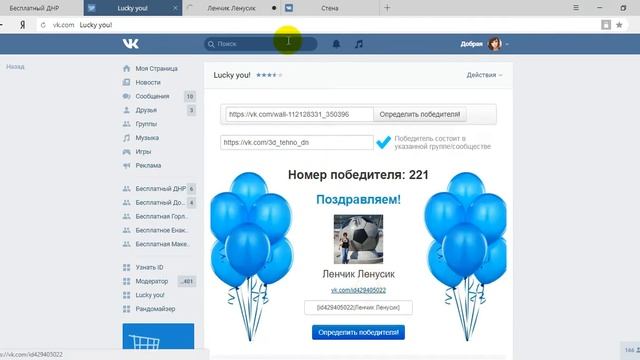Click the wall post URL input field
Image resolution: width=640 pixels, height=360 pixels.
[299, 115]
